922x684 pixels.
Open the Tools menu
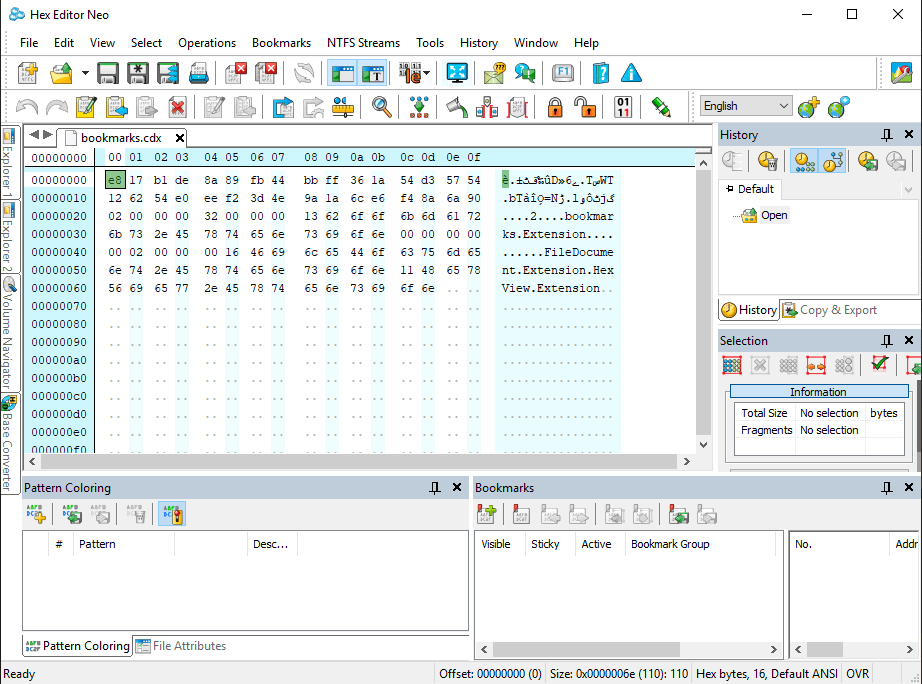pos(430,43)
